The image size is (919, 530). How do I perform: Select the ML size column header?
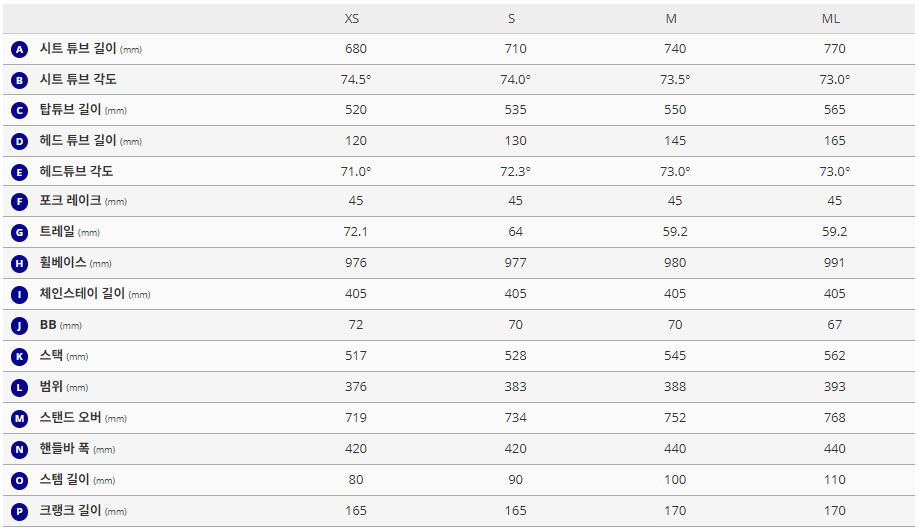[x=831, y=19]
